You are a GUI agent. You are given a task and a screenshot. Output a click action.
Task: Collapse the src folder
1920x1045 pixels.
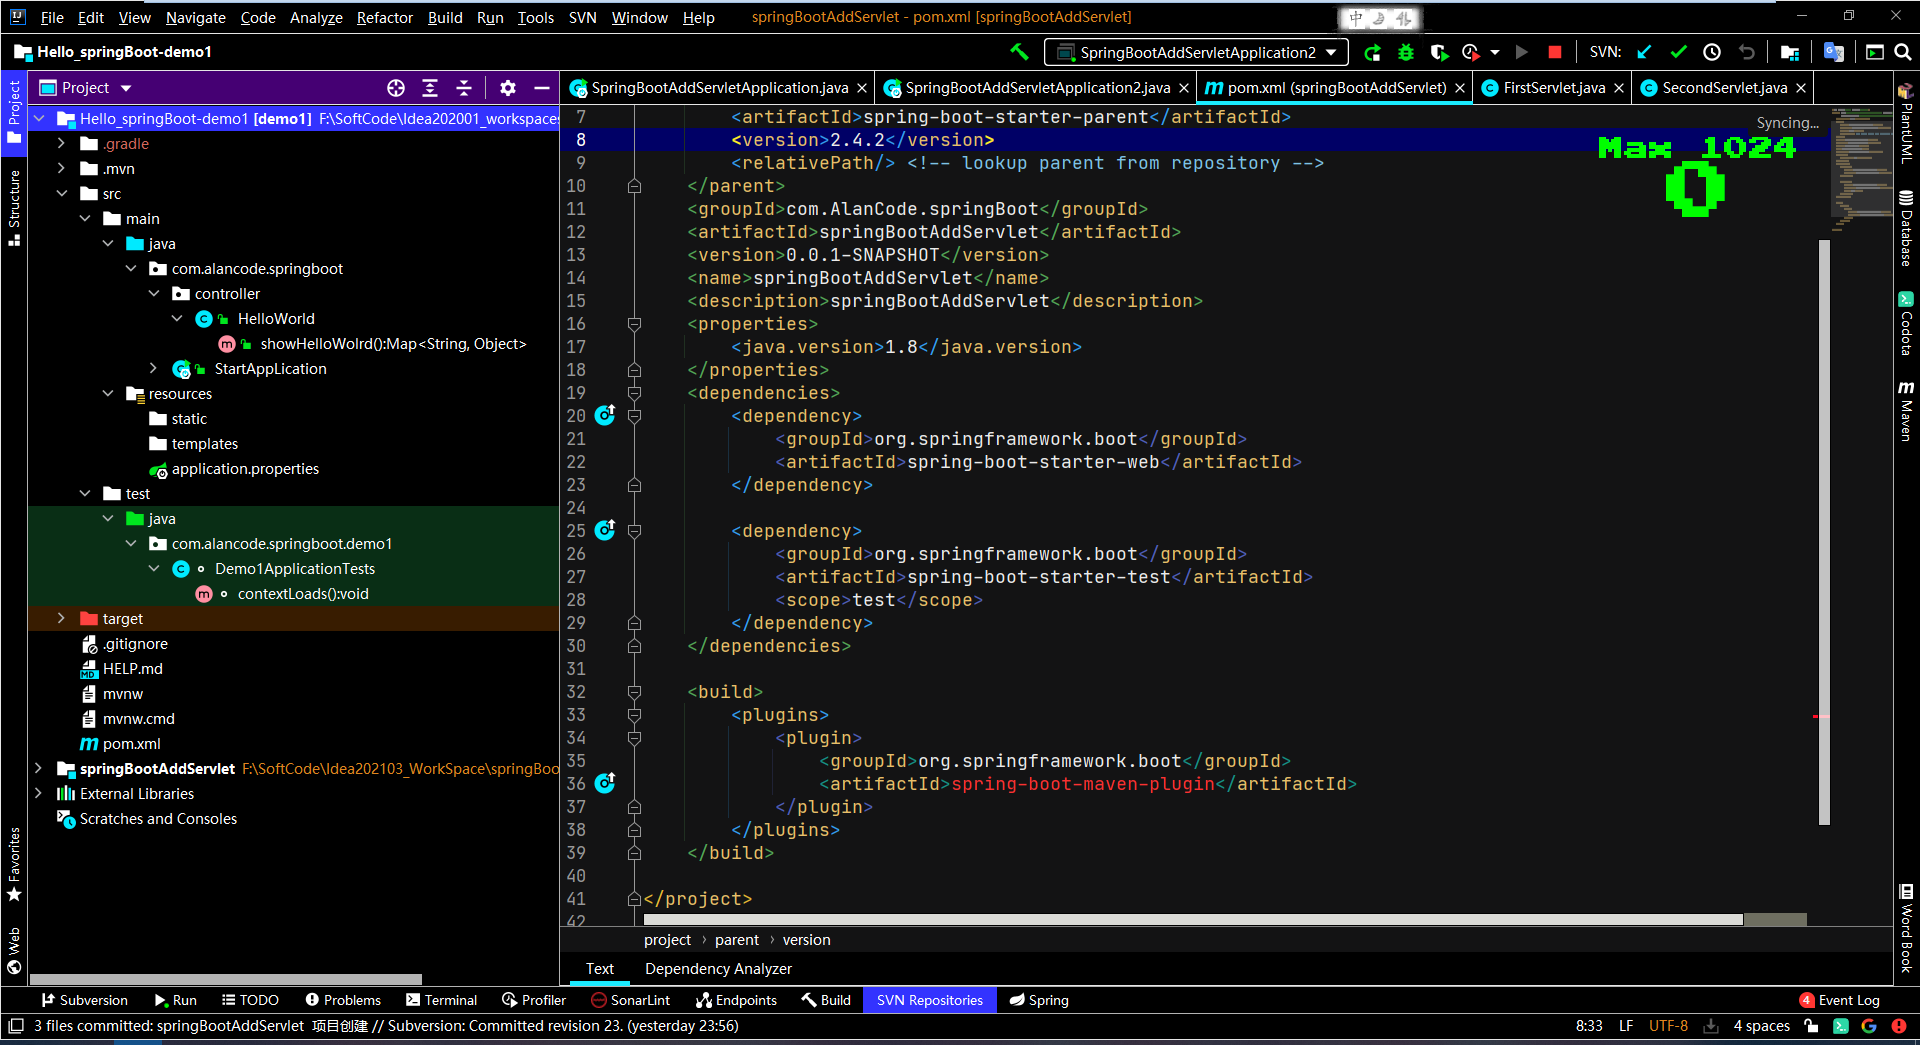coord(61,193)
